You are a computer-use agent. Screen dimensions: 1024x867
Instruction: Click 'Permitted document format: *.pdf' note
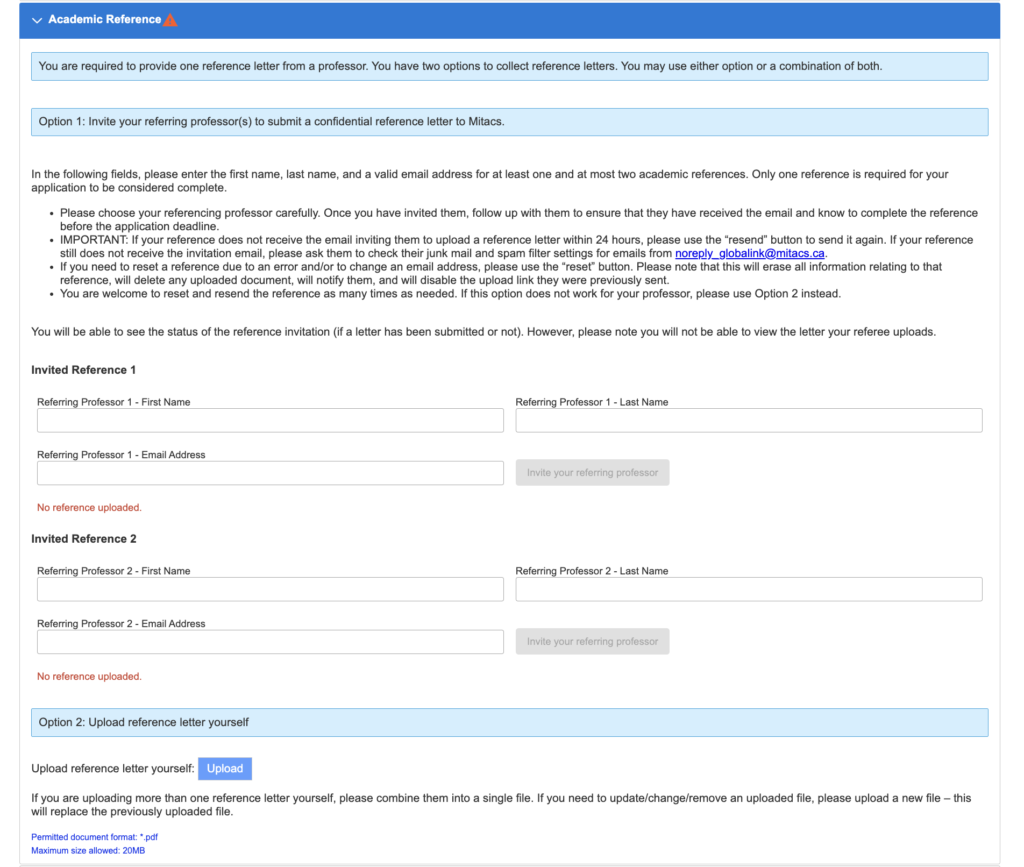tap(95, 837)
